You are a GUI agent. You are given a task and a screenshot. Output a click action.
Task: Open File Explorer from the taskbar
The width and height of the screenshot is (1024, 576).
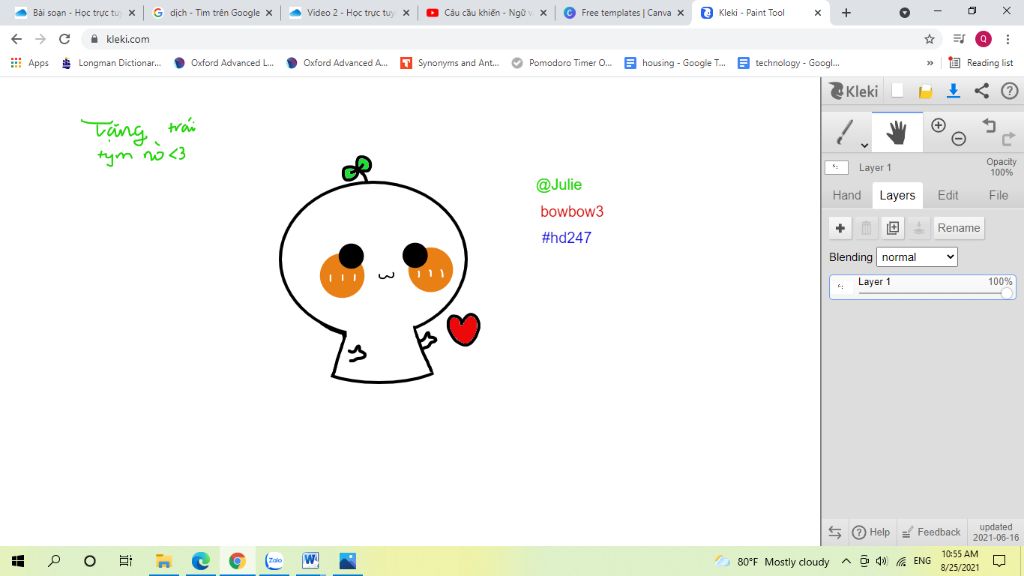[163, 560]
